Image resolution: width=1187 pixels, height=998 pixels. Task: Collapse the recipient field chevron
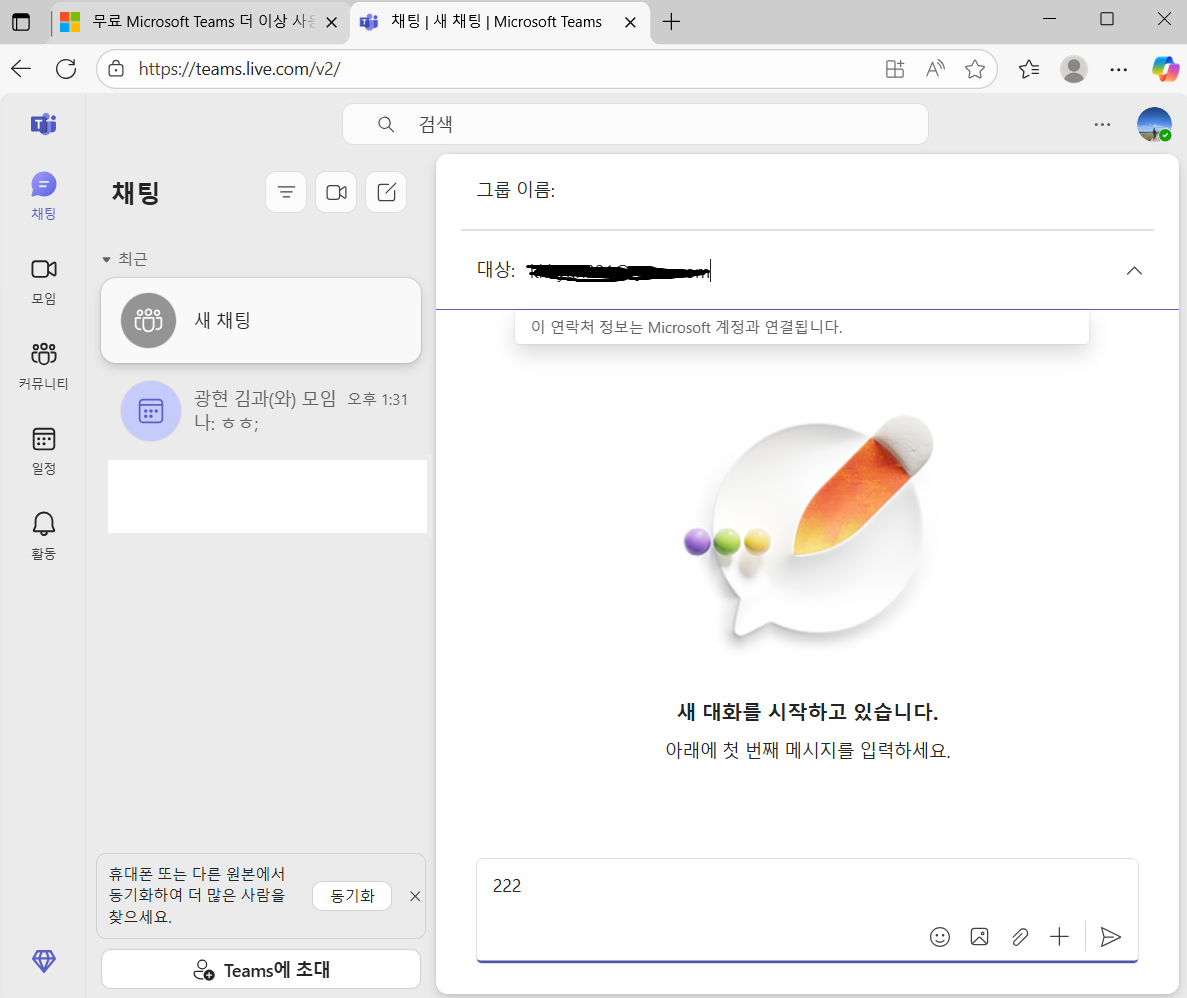click(1133, 270)
